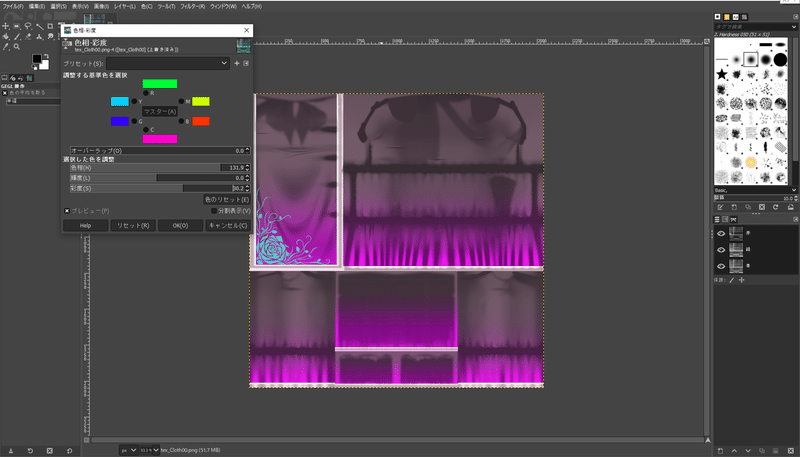Image resolution: width=800 pixels, height=457 pixels.
Task: Raise the layer with up arrow icon
Action: tap(734, 451)
